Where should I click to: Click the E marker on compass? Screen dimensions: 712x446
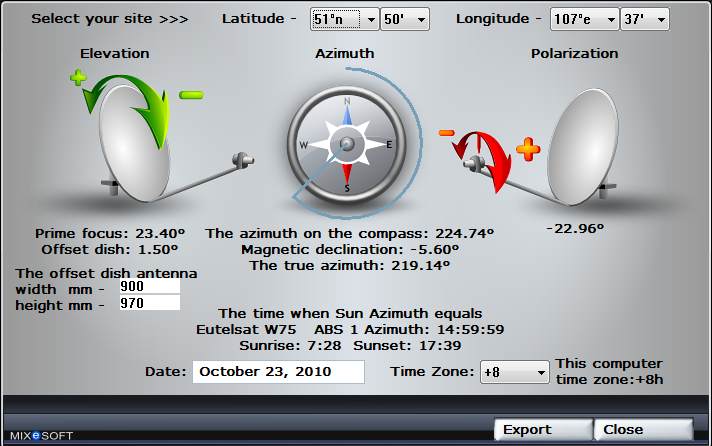point(389,145)
